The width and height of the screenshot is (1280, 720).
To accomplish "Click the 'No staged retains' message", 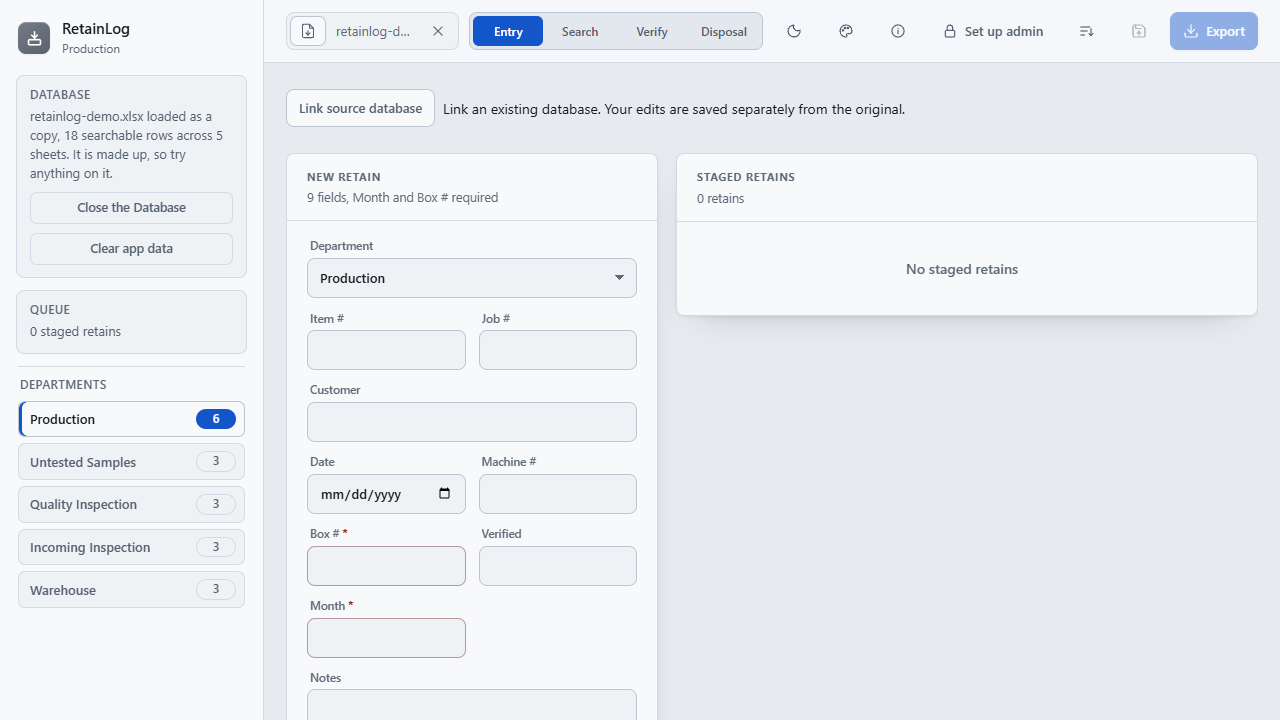I will pos(962,269).
